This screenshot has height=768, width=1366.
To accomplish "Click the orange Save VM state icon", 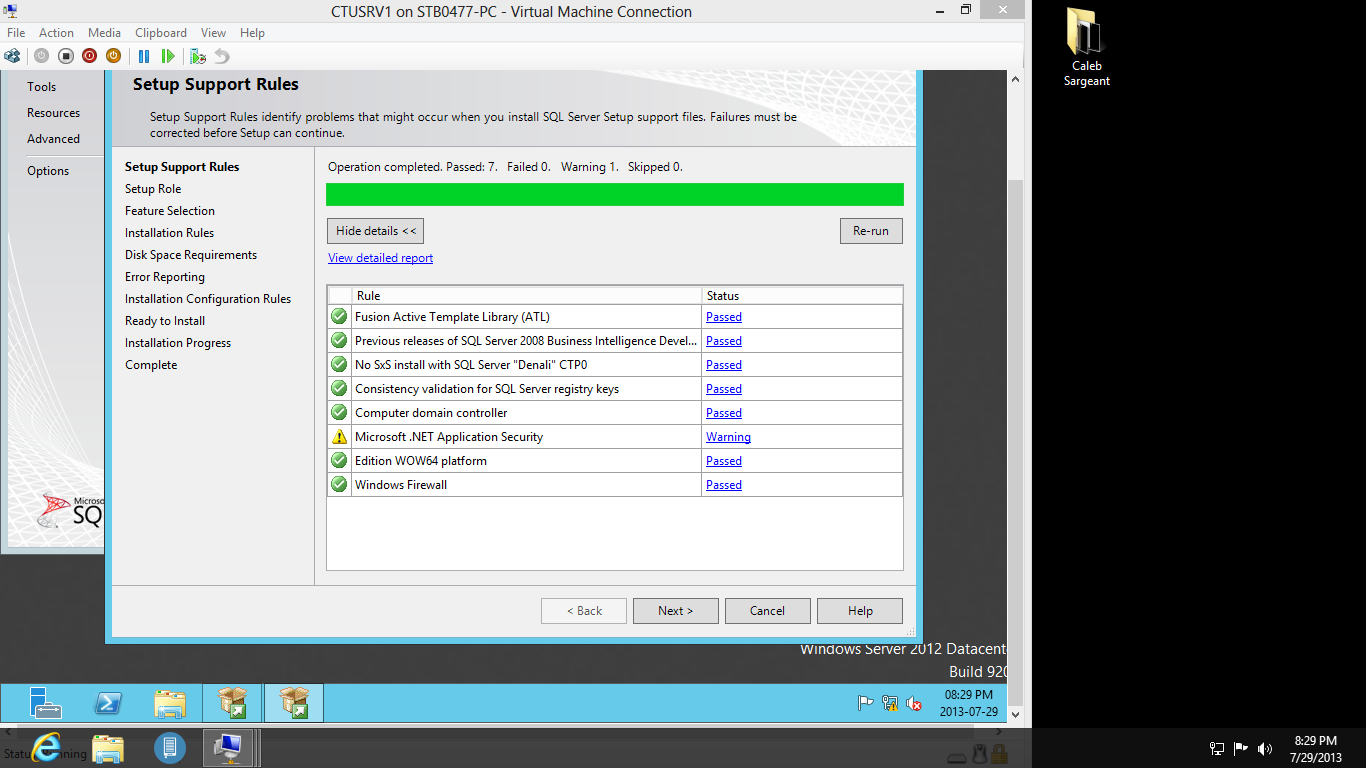I will [114, 56].
